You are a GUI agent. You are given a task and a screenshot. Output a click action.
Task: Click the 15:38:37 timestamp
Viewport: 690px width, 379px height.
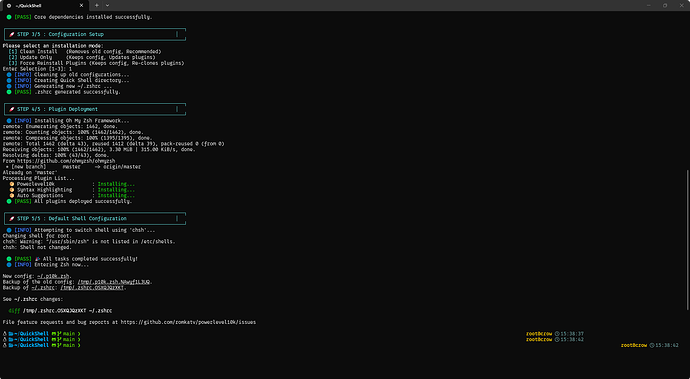click(x=572, y=334)
